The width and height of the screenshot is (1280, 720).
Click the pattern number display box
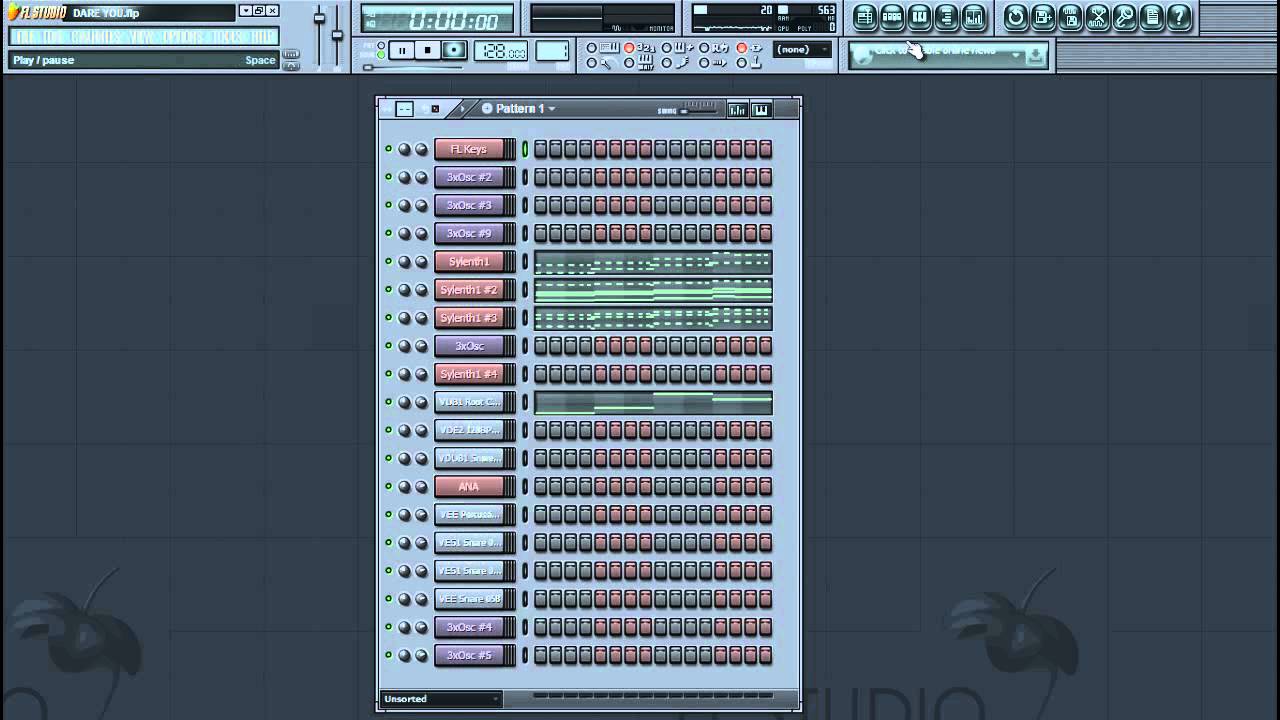point(552,50)
